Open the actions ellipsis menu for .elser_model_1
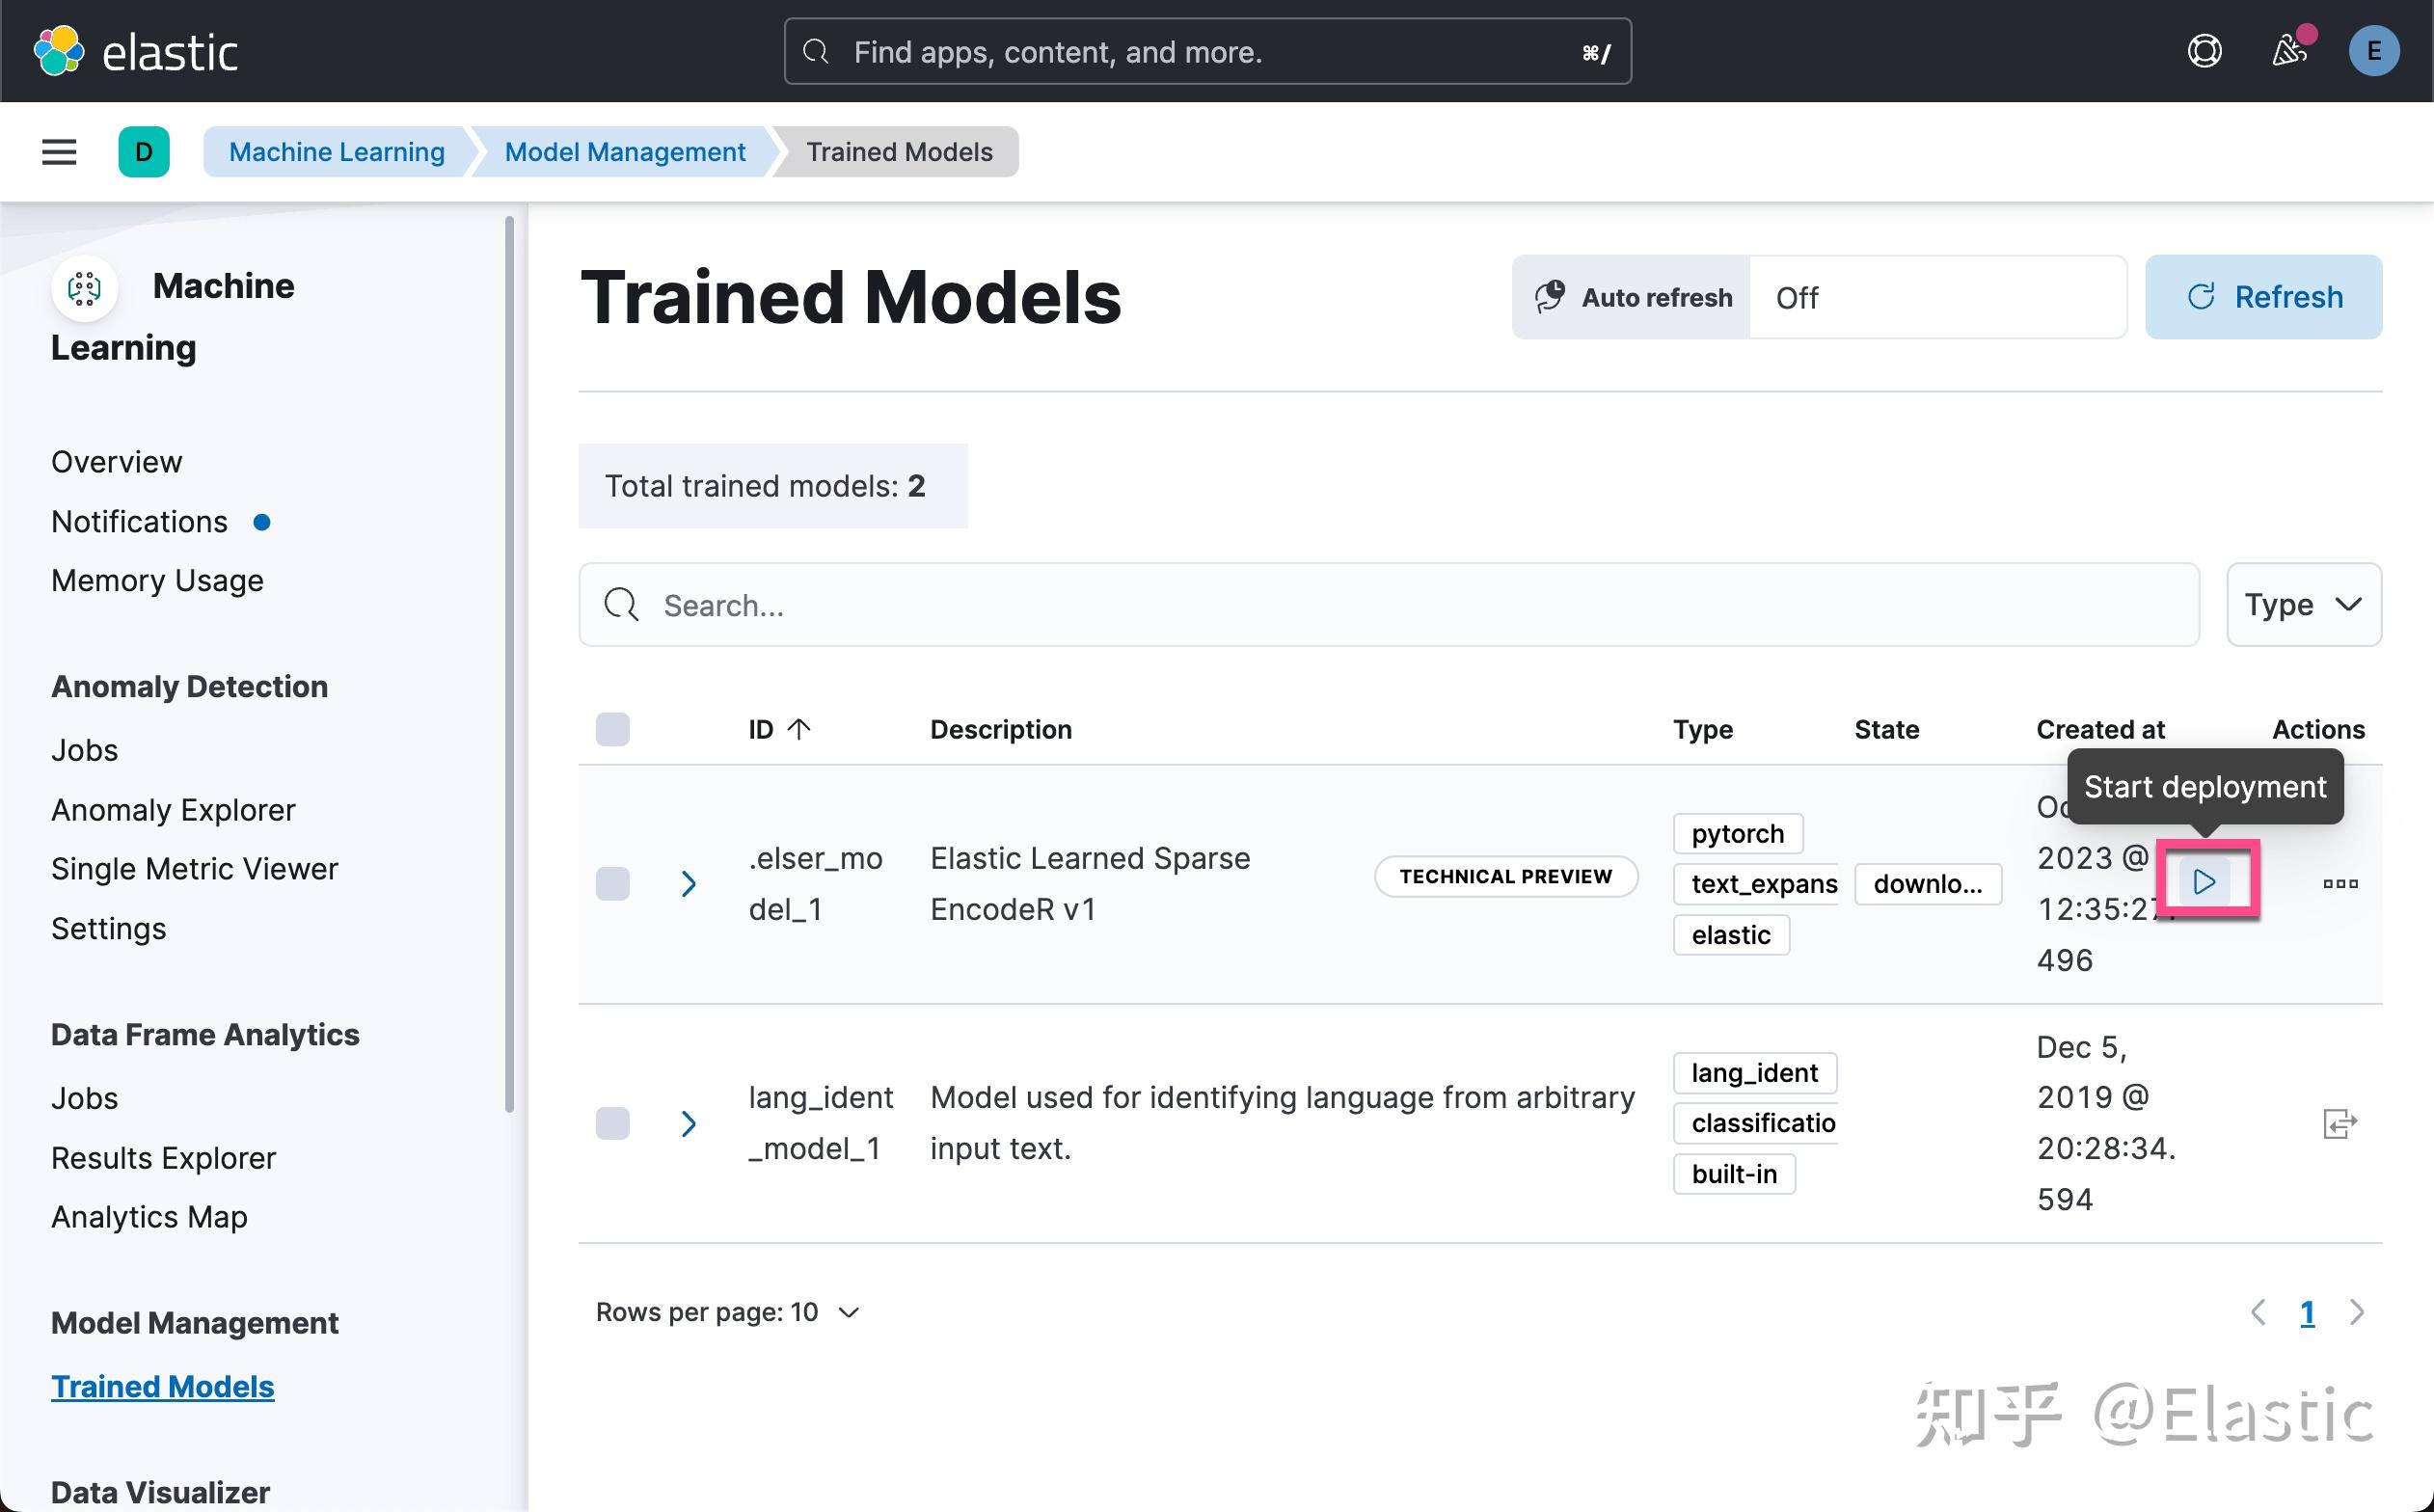Image resolution: width=2434 pixels, height=1512 pixels. click(x=2340, y=883)
